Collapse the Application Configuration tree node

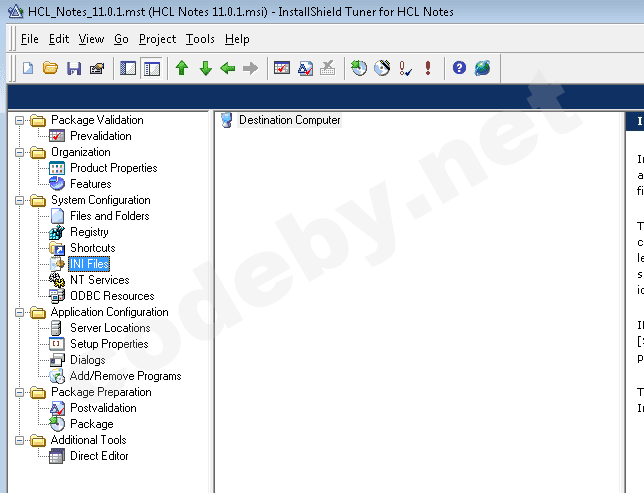19,313
